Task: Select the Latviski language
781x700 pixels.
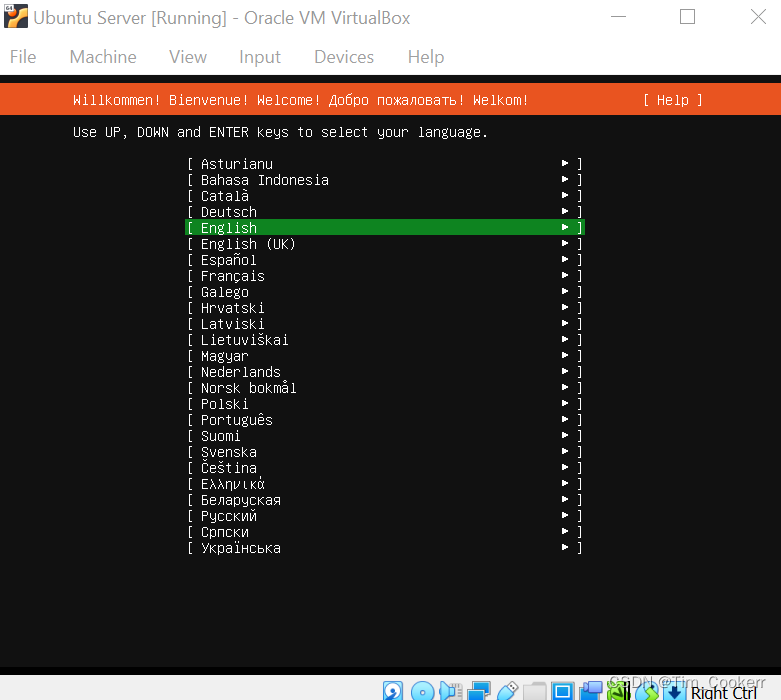Action: point(385,324)
